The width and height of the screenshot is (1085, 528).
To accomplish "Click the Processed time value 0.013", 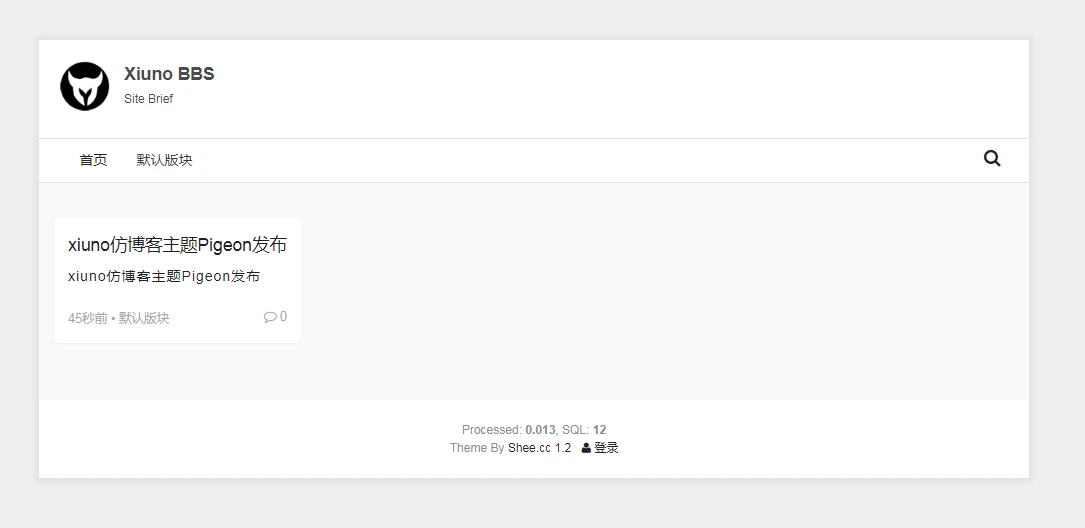I will (x=540, y=430).
